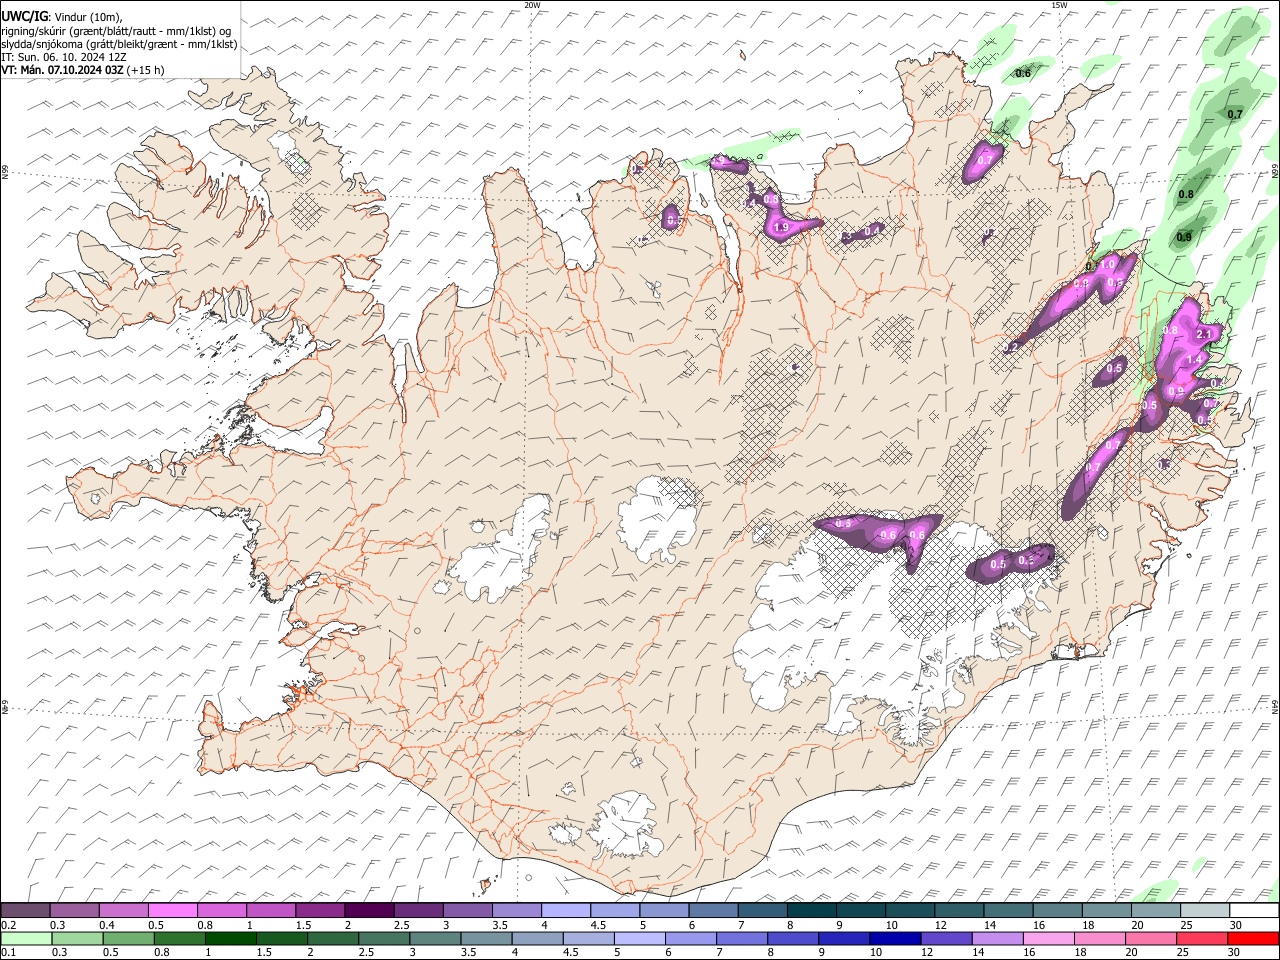
Task: Click the 1.5 label under the top legend row
Action: 303,925
